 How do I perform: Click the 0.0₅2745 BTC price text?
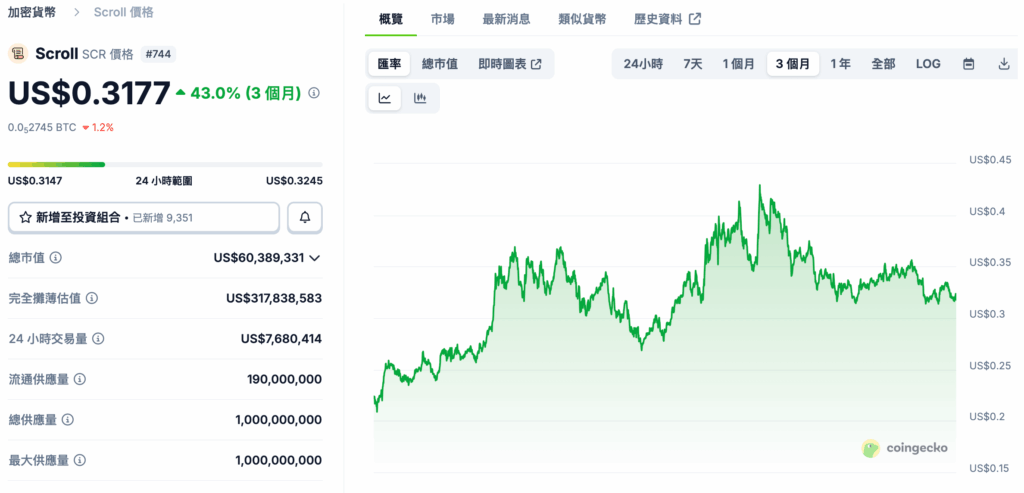42,127
